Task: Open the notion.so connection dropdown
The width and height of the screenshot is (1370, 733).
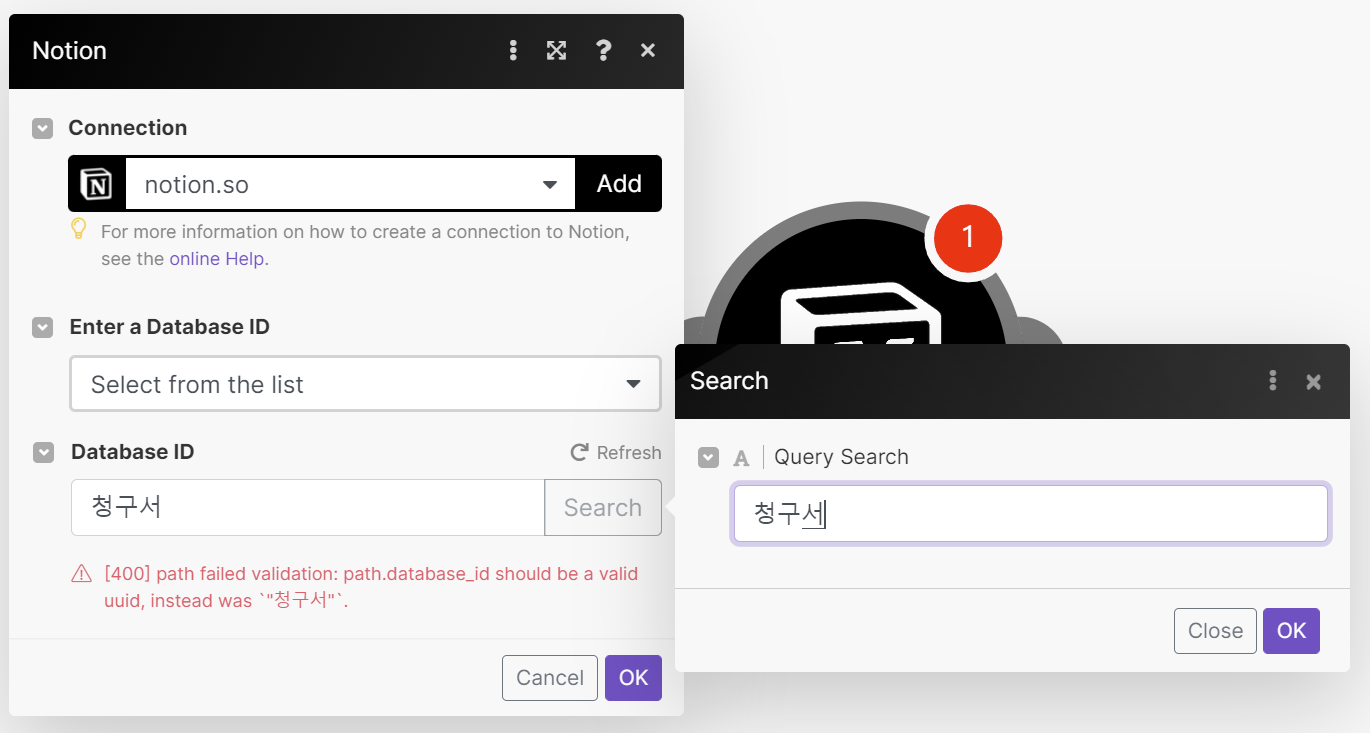Action: (x=350, y=184)
